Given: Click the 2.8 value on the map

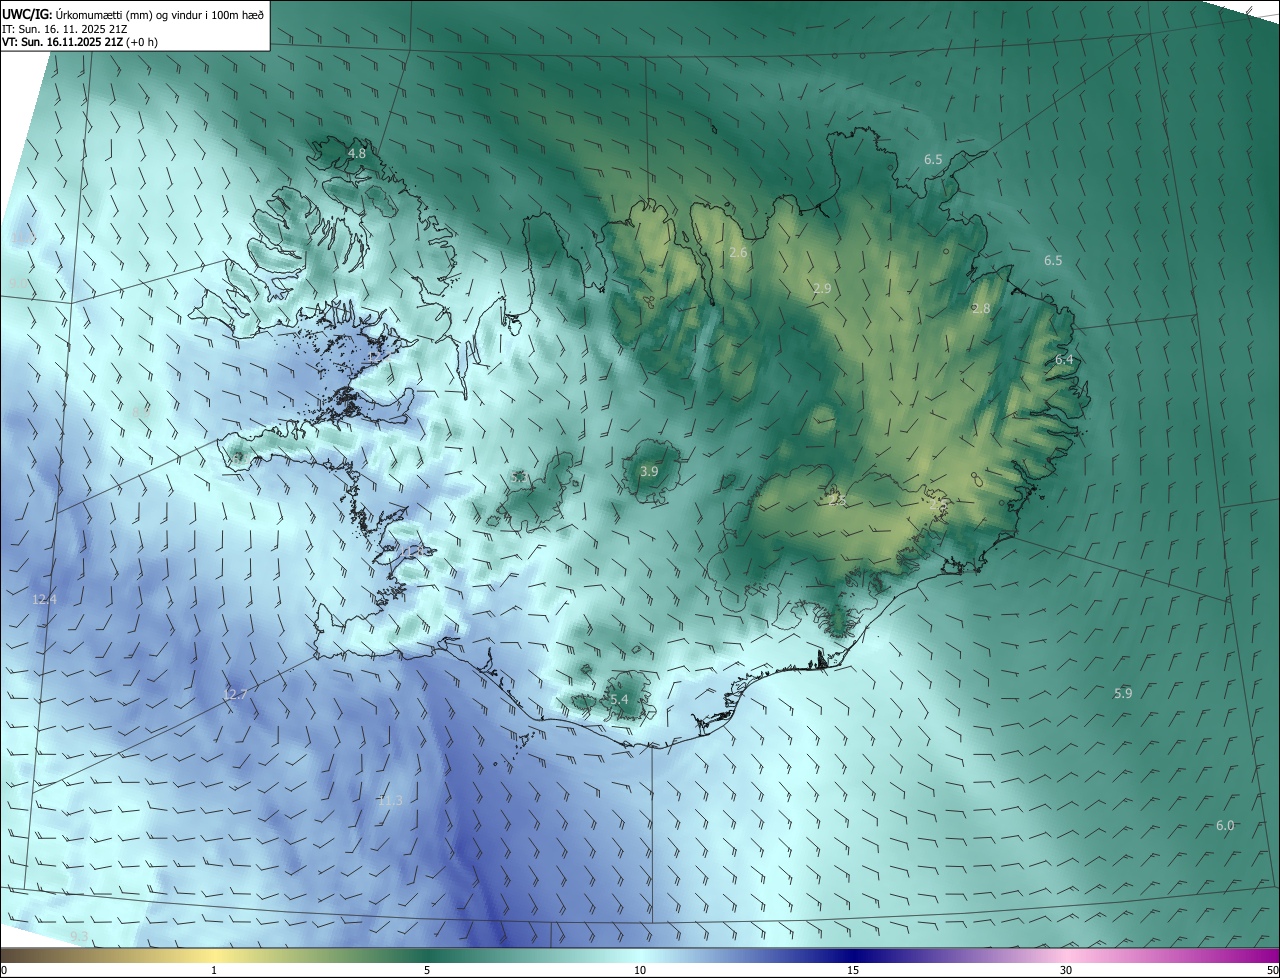Looking at the screenshot, I should click(981, 309).
